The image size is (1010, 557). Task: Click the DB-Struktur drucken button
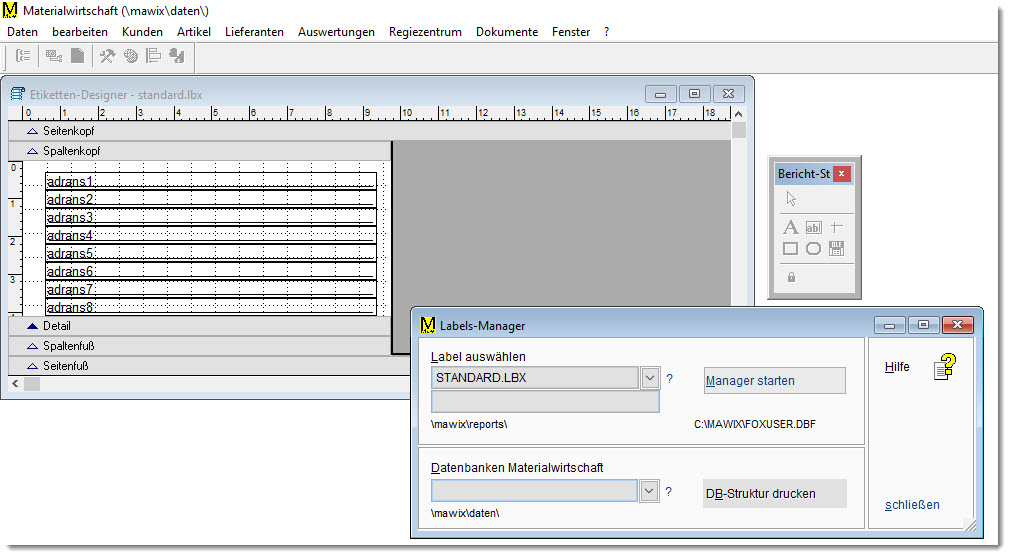(774, 493)
